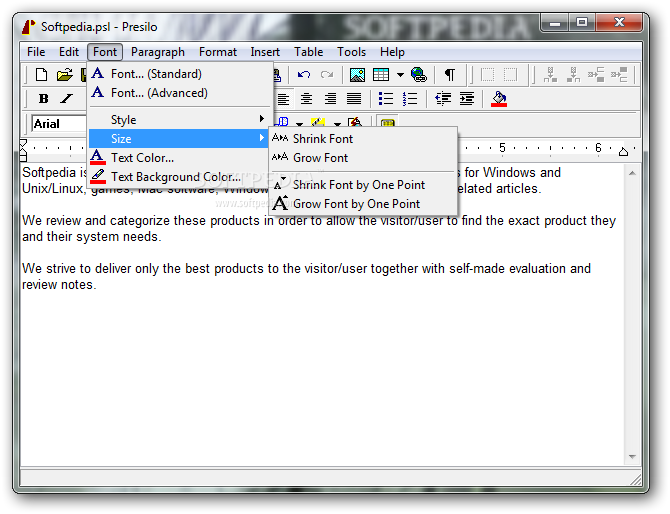Open the table button's dropdown arrow
Screen dimensions: 670x514
coord(400,75)
